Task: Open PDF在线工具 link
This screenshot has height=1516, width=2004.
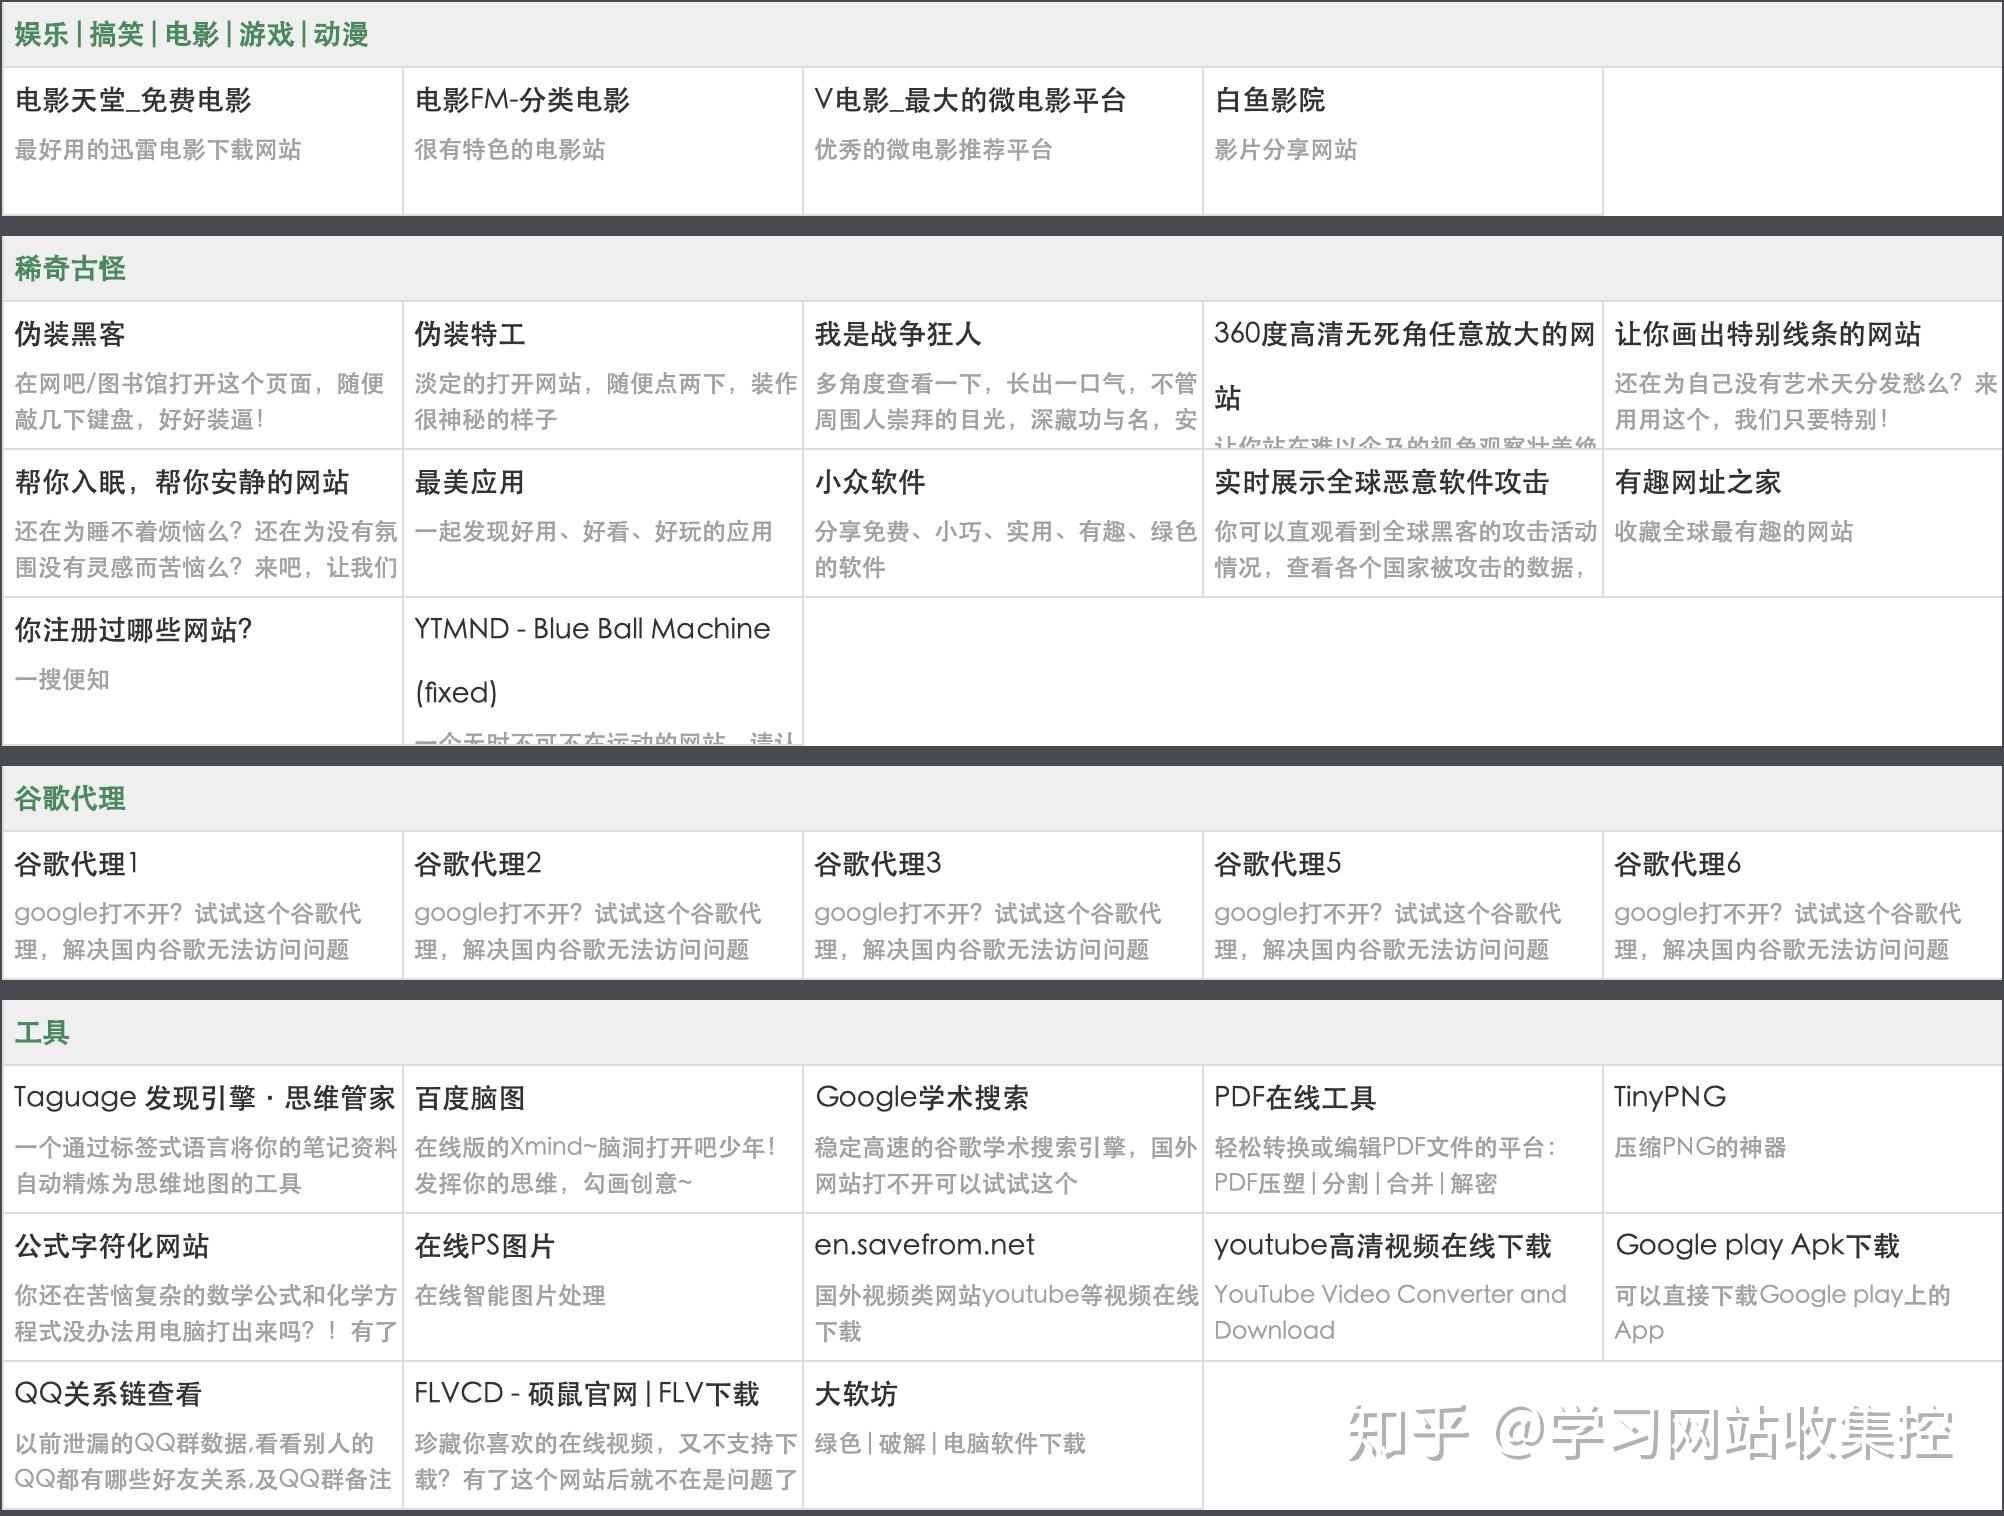Action: tap(1295, 1098)
